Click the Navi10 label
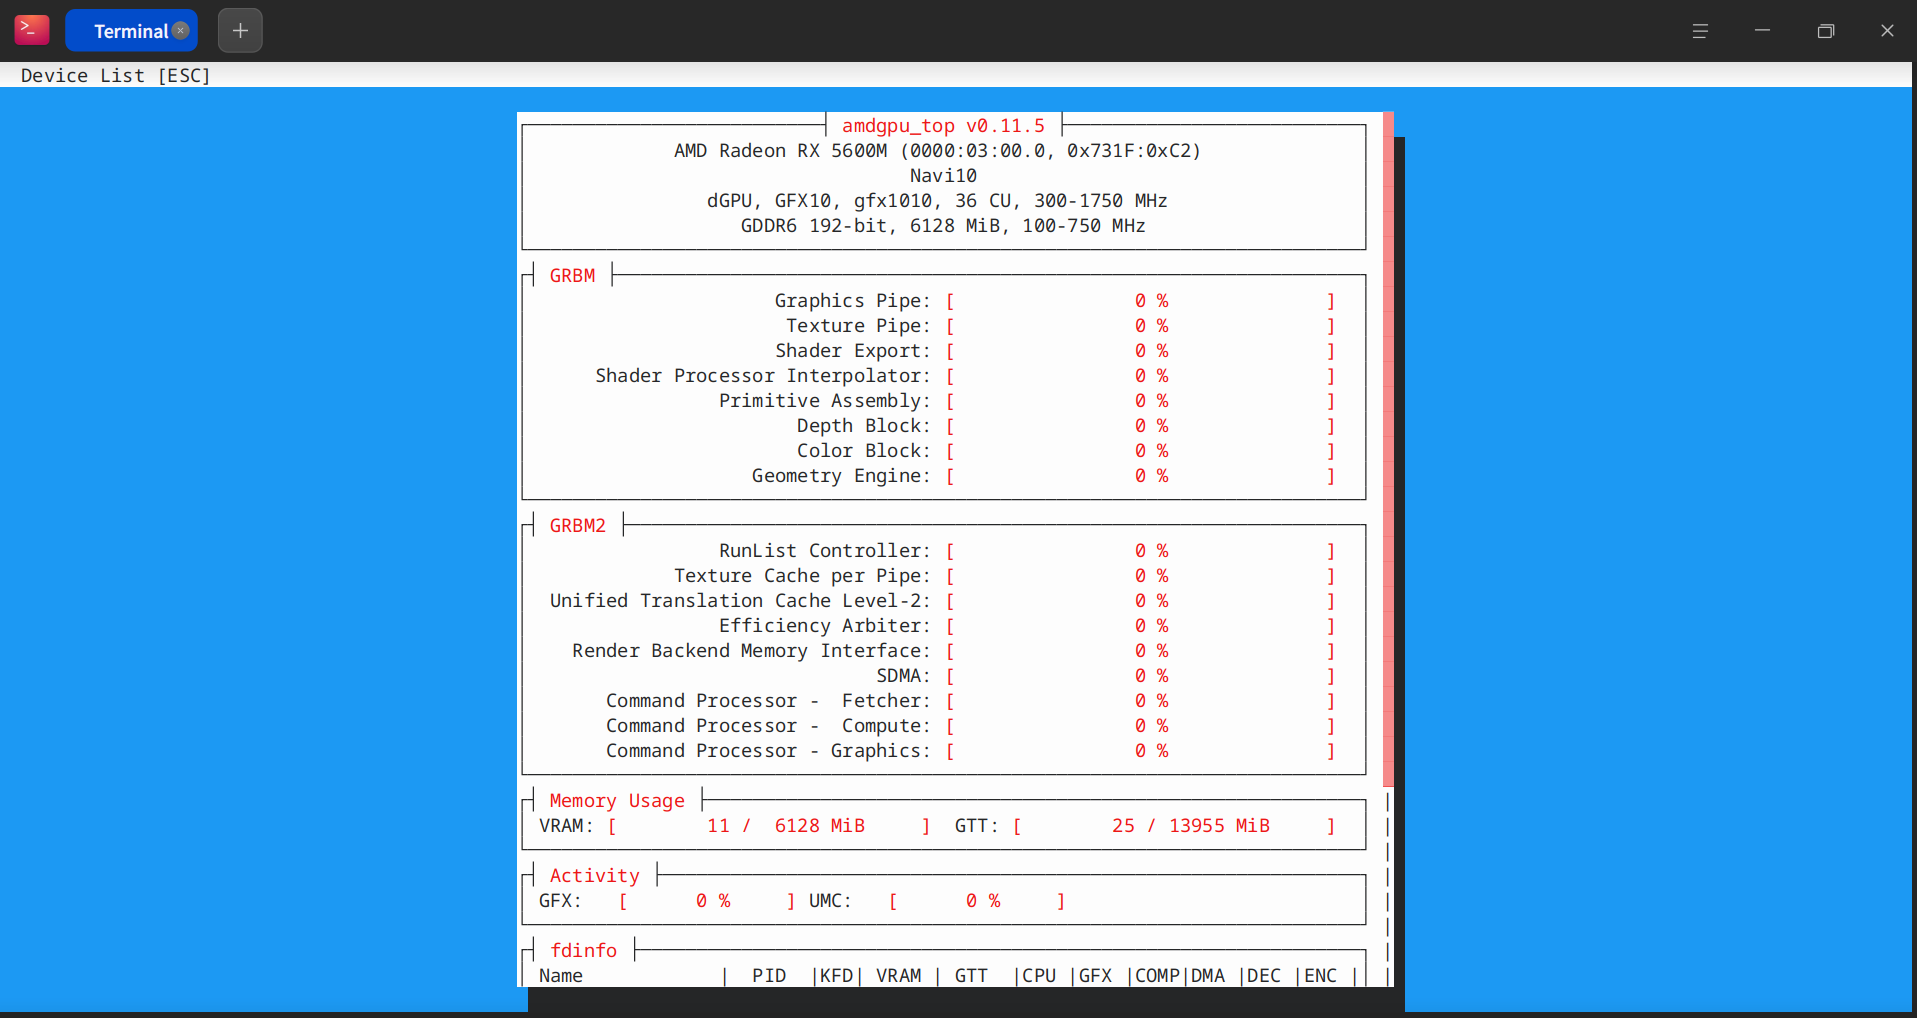 943,175
